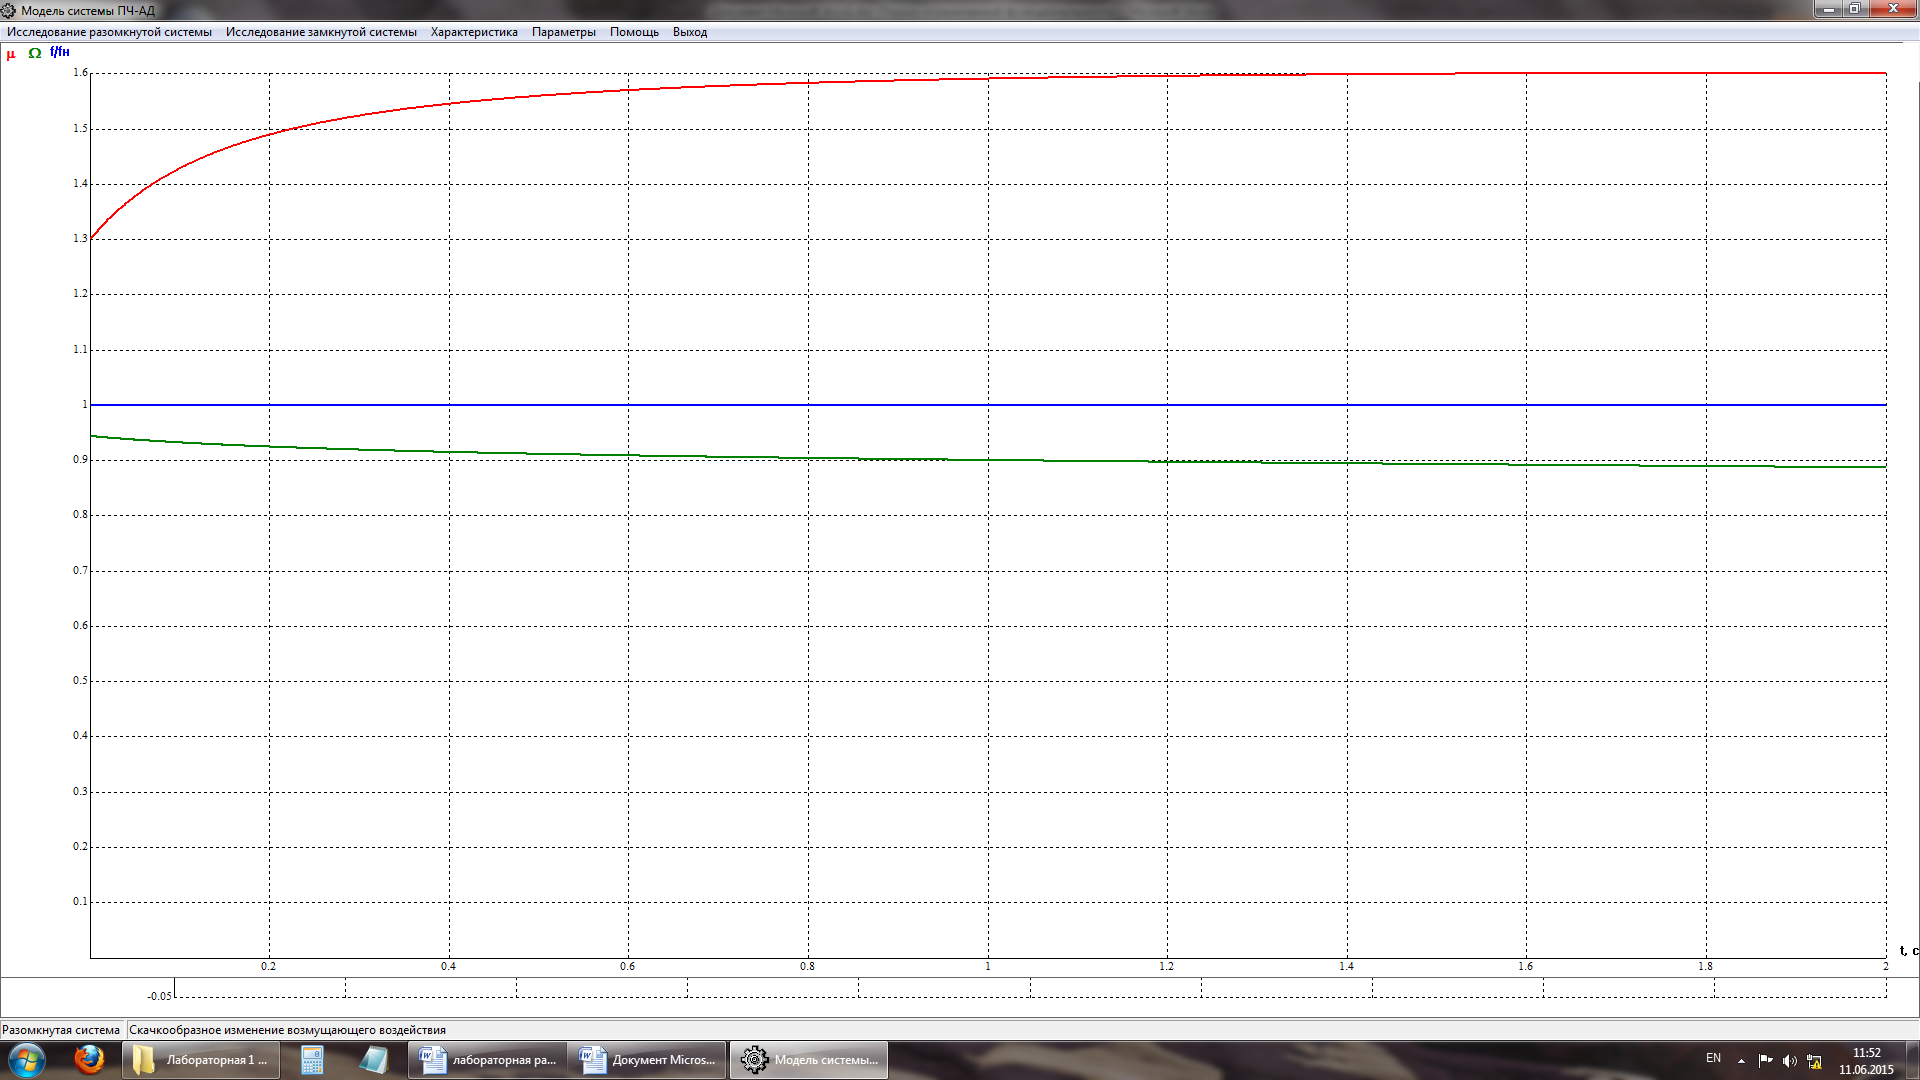Minimize the ПЧ-АД model window
The image size is (1920, 1080).
1828,9
